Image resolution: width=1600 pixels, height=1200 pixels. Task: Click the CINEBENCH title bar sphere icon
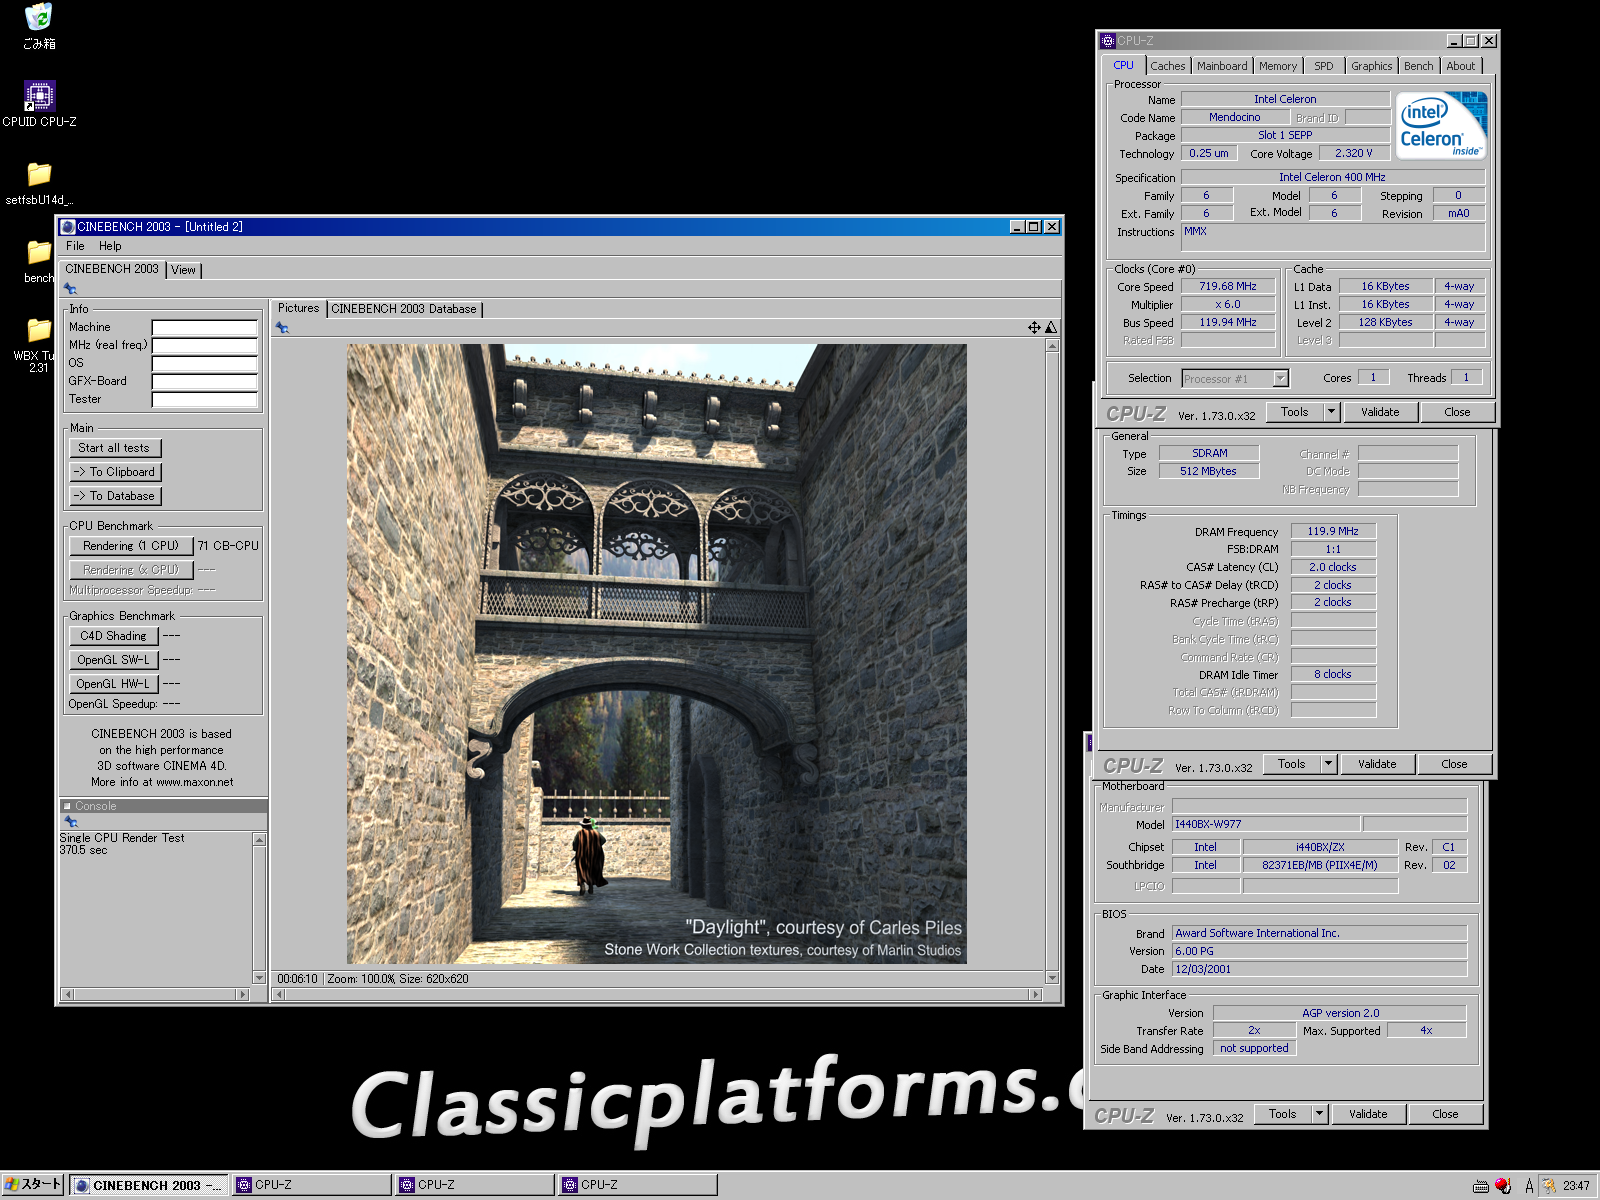point(68,227)
